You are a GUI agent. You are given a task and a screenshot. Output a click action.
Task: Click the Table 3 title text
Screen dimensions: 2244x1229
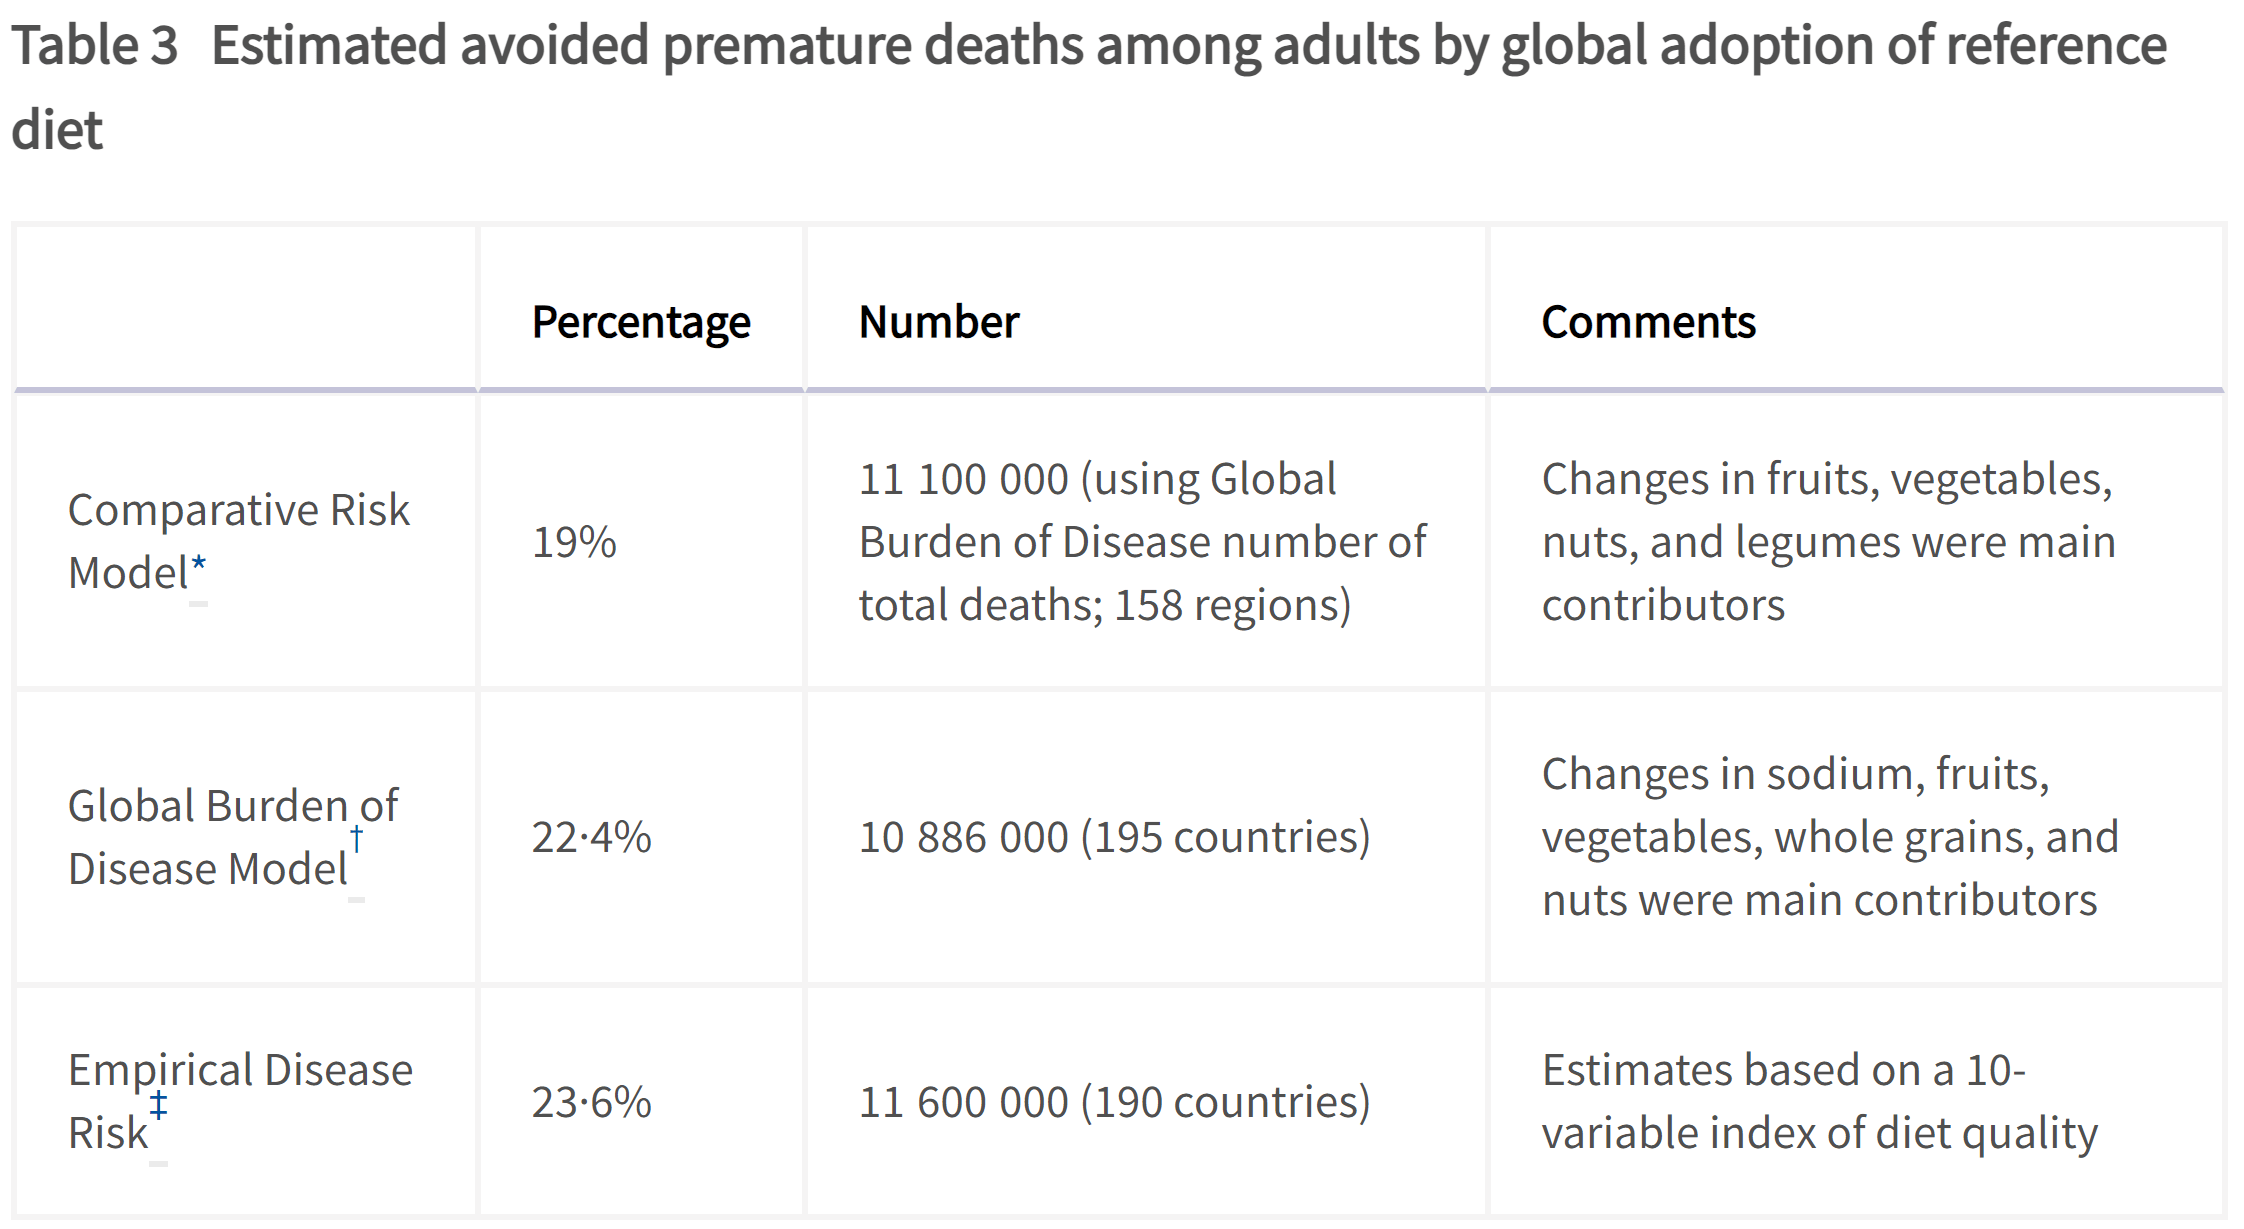(x=1088, y=87)
